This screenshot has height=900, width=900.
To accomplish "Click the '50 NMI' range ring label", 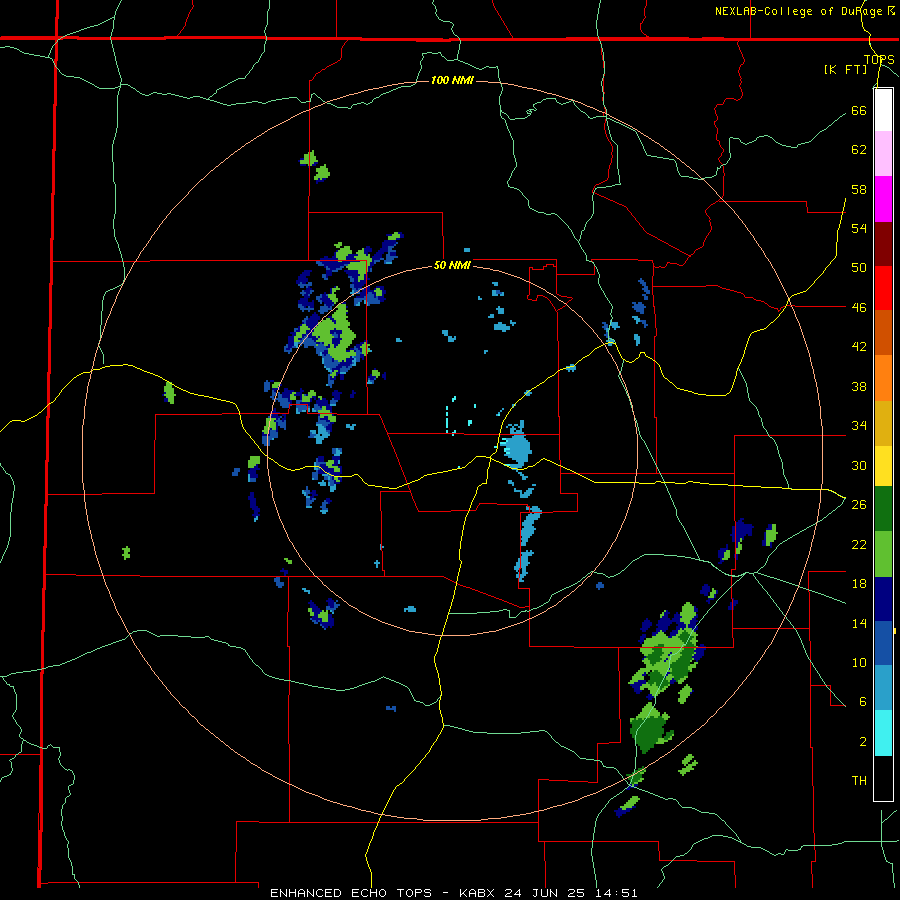I will (452, 265).
